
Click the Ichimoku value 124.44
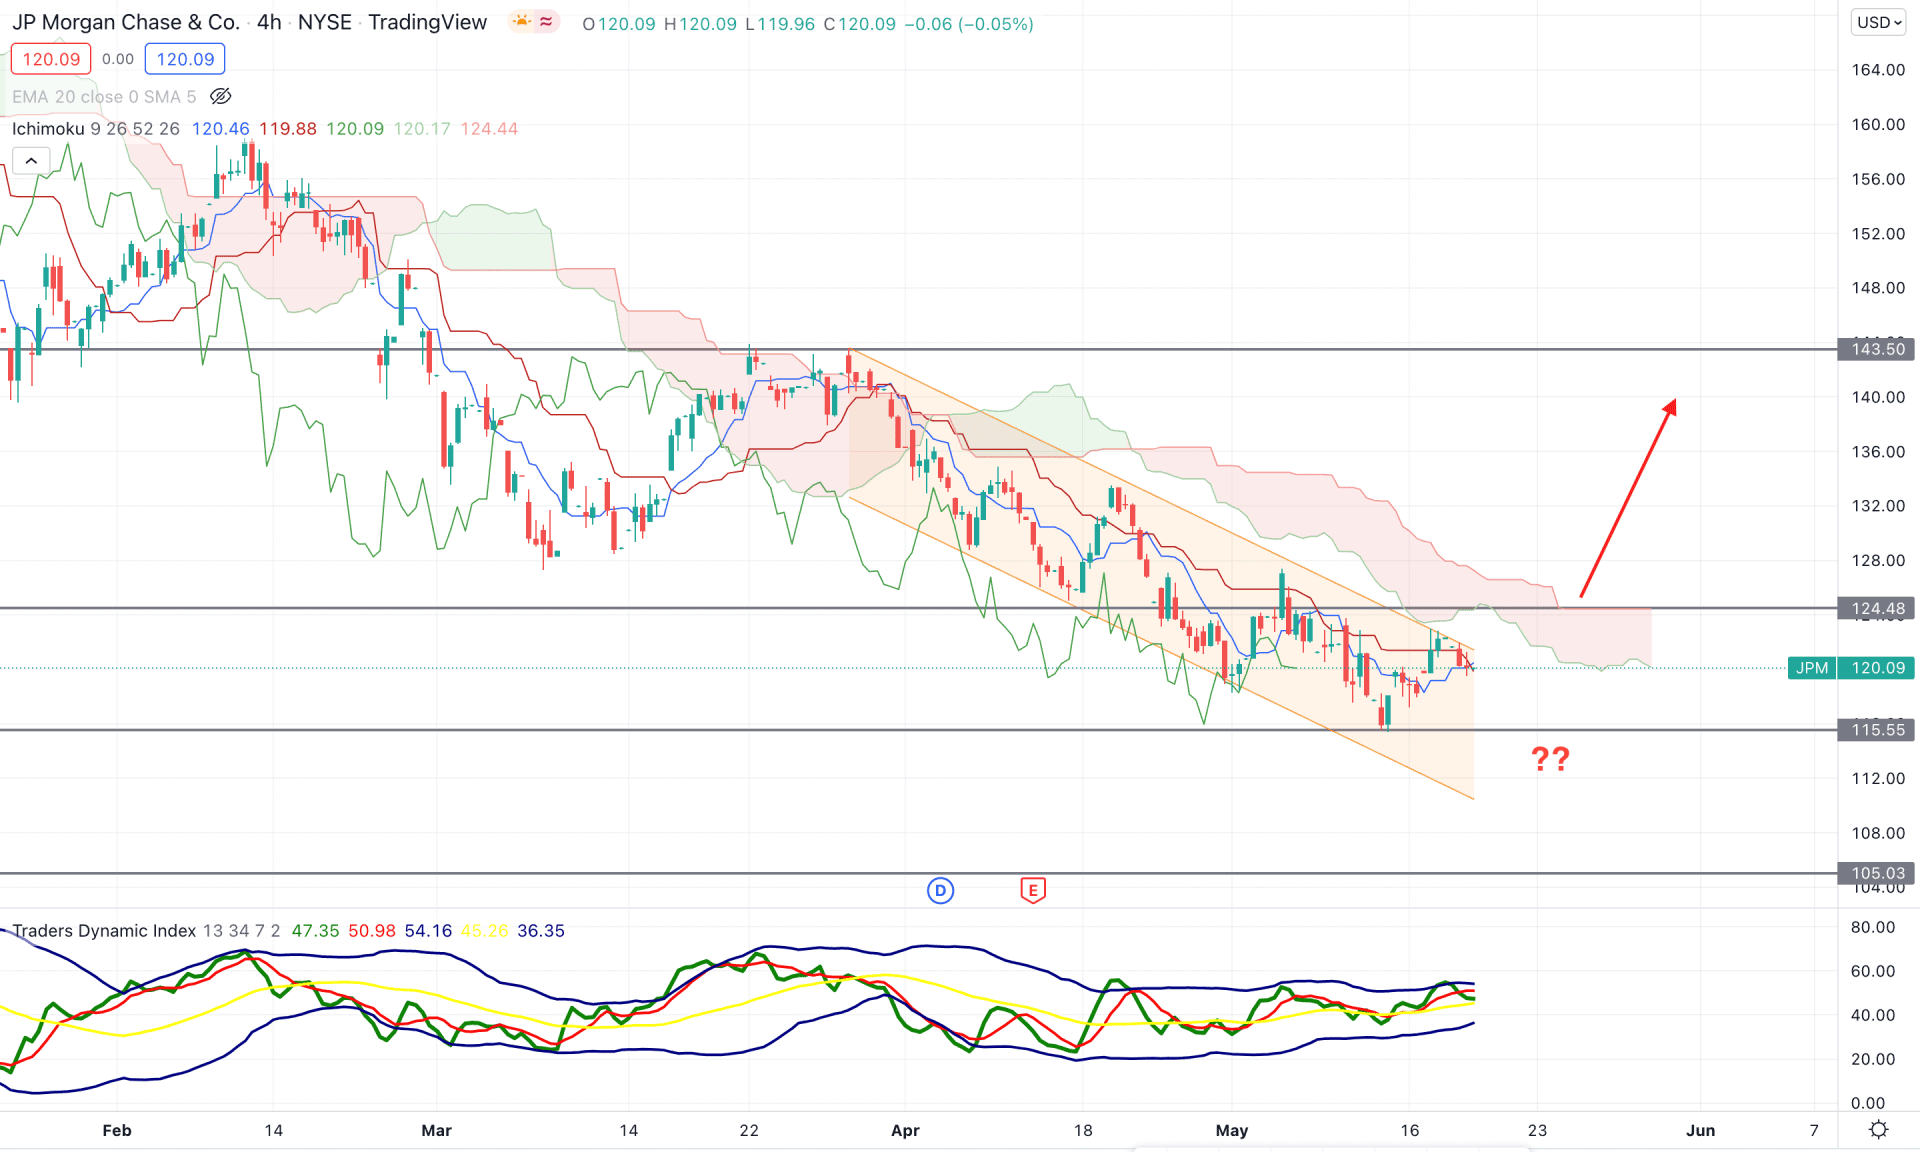[489, 129]
